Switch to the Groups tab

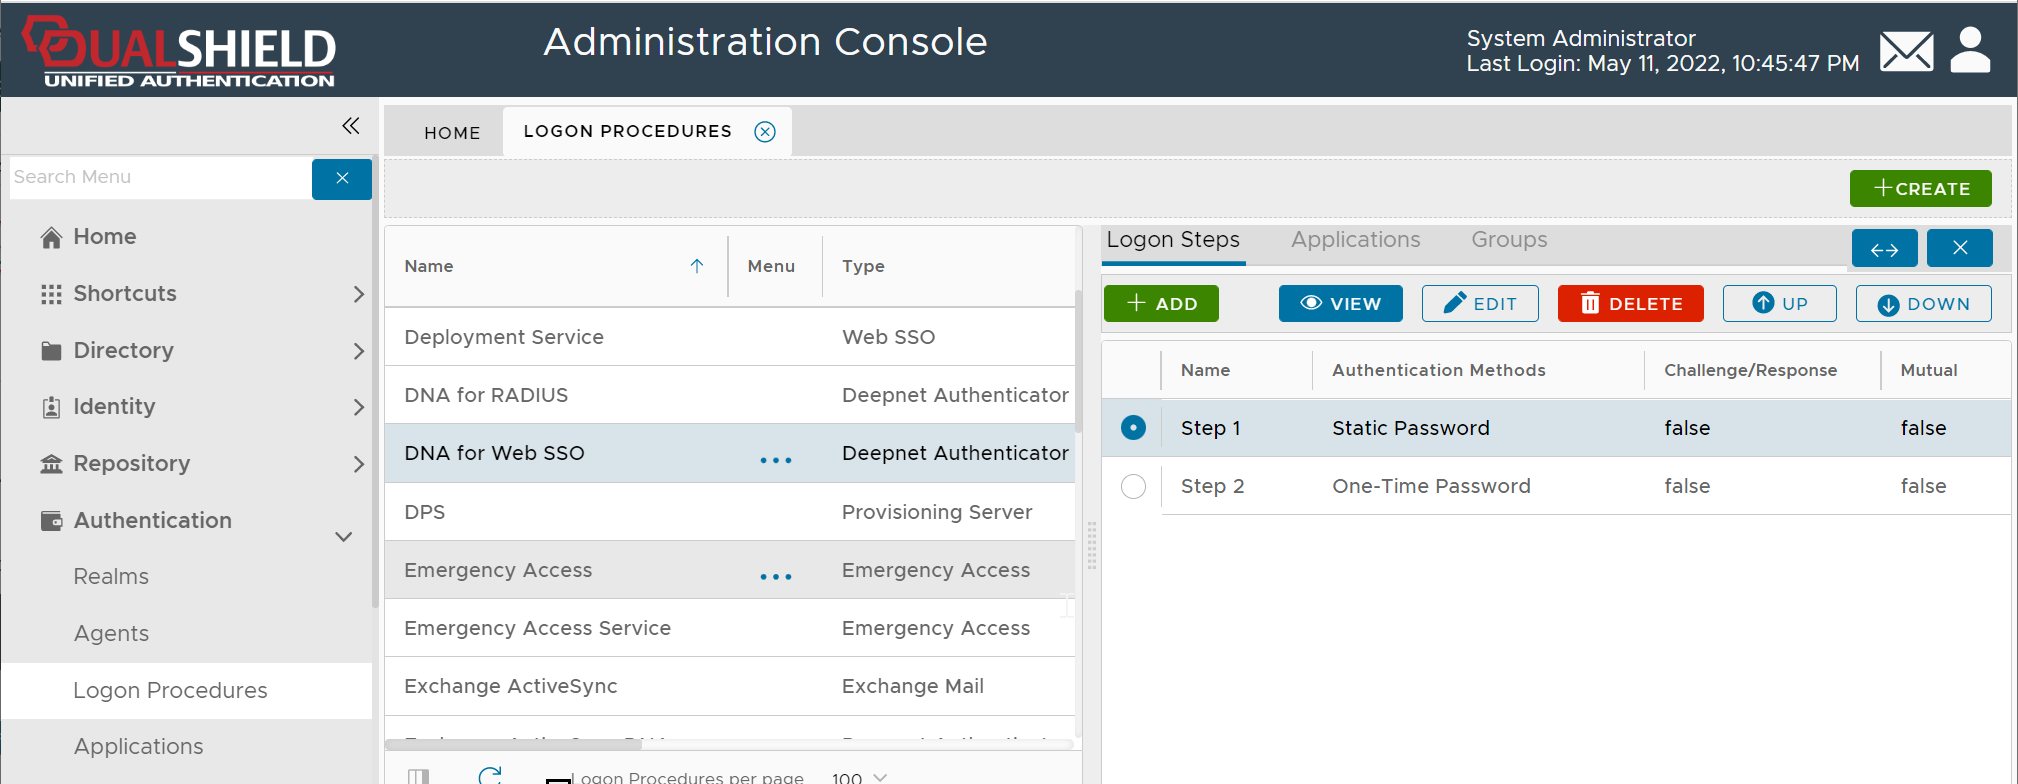coord(1508,240)
